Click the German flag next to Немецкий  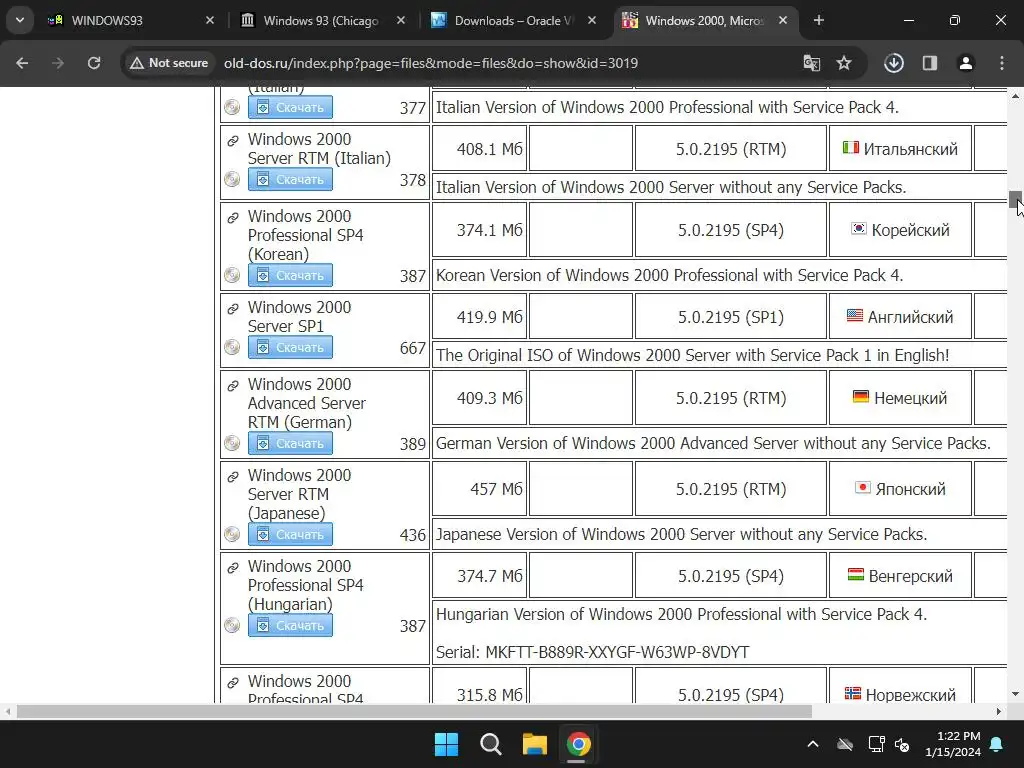(861, 396)
